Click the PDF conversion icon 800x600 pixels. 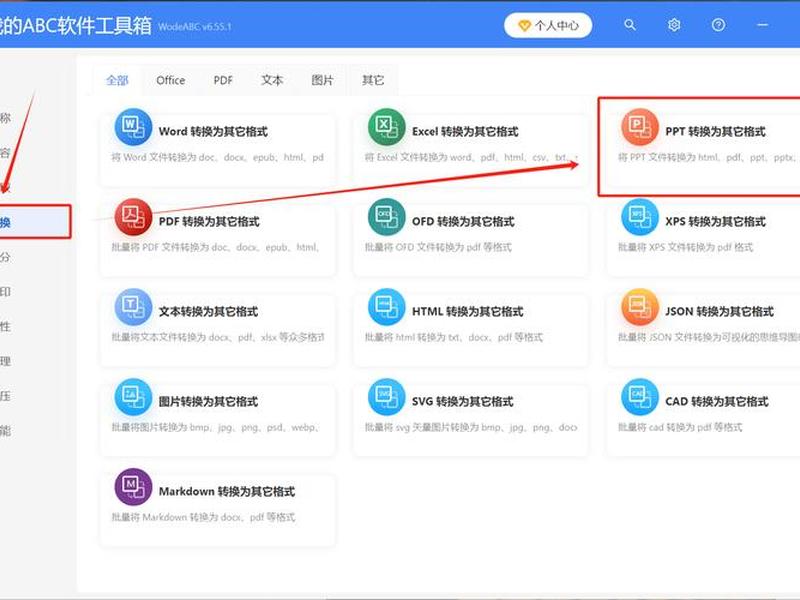click(x=133, y=217)
